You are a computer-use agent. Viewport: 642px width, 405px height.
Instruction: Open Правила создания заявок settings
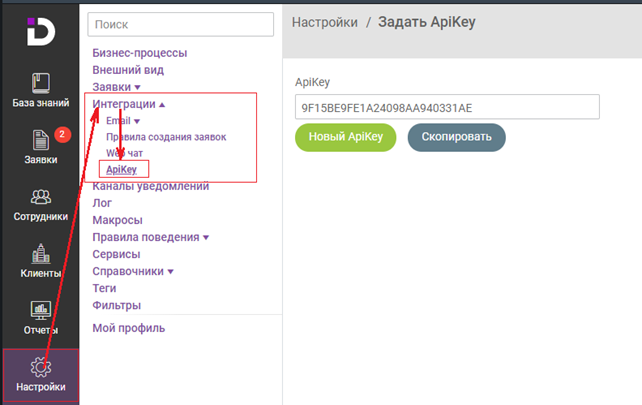166,137
